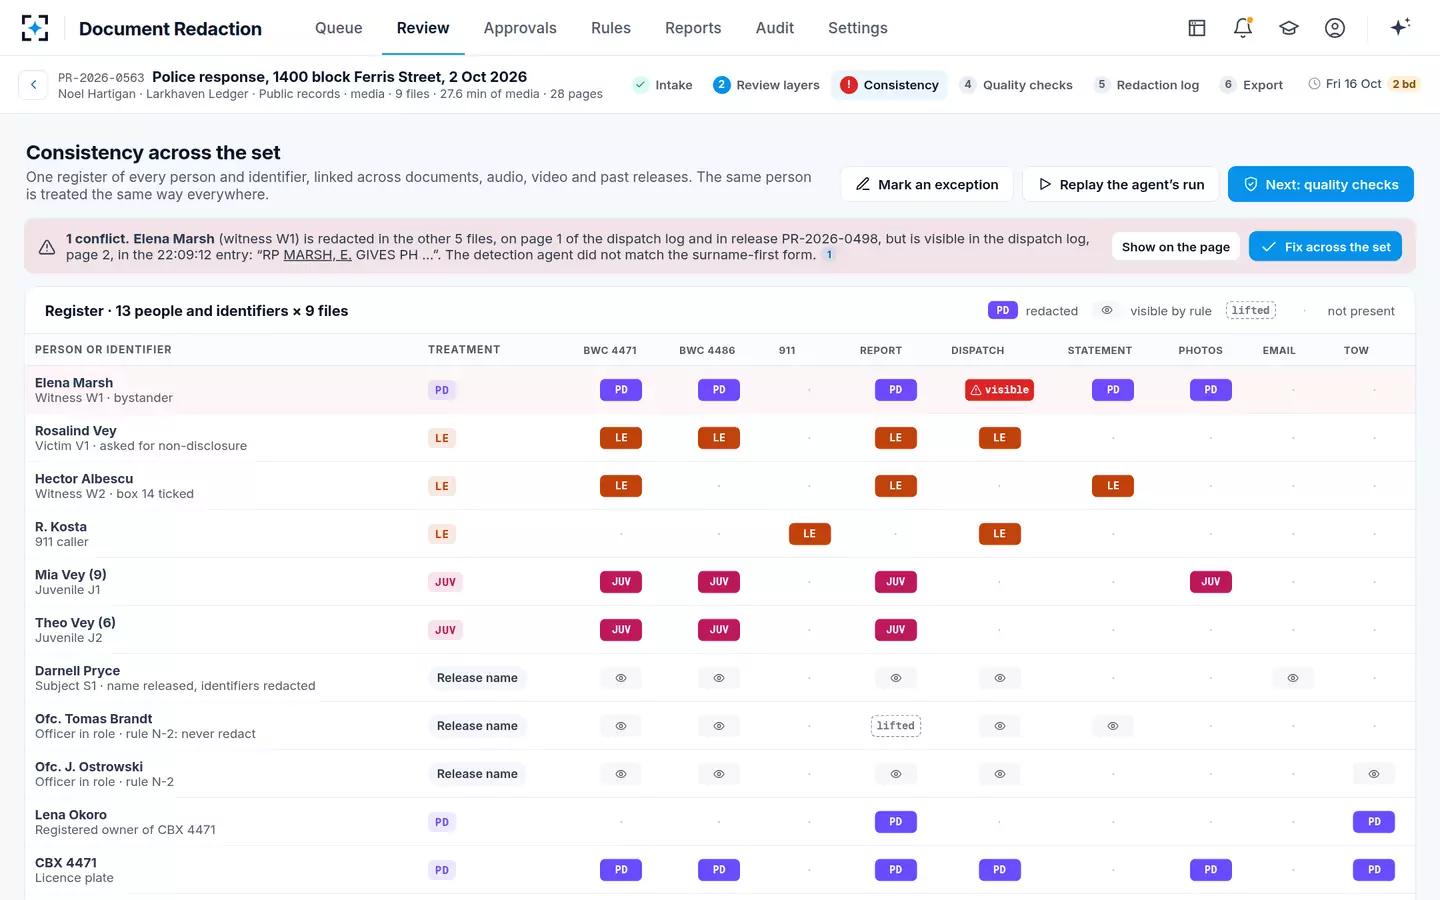Click the warning triangle in conflict banner
This screenshot has height=900, width=1440.
click(x=47, y=247)
